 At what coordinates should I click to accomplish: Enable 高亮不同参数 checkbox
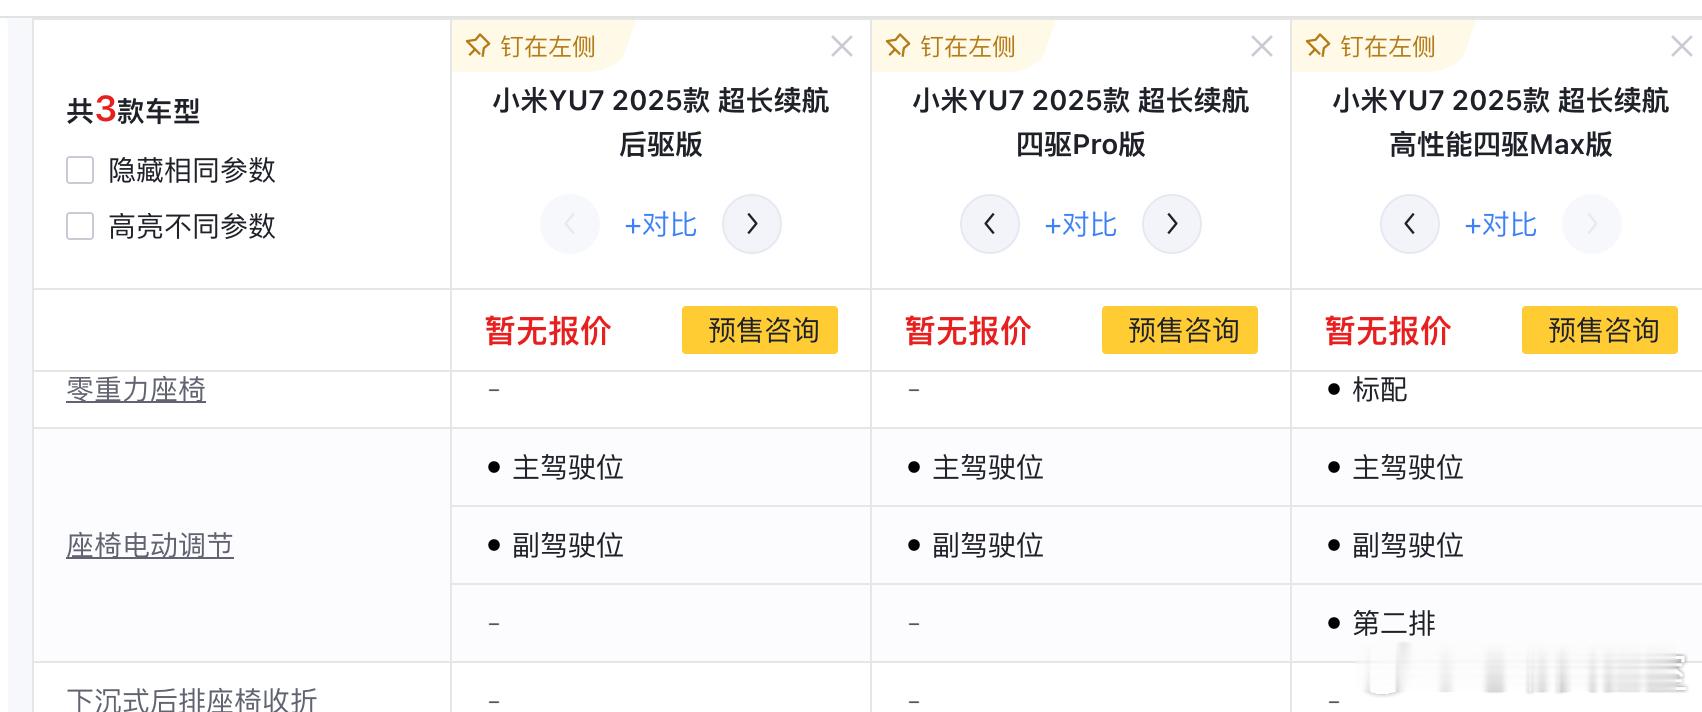click(x=80, y=226)
